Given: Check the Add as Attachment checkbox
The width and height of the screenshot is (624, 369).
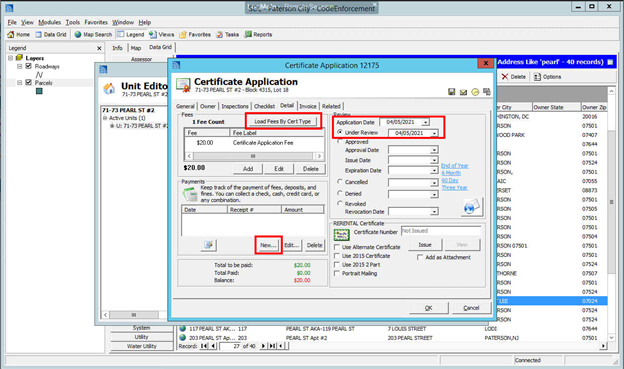Looking at the screenshot, I should point(420,258).
